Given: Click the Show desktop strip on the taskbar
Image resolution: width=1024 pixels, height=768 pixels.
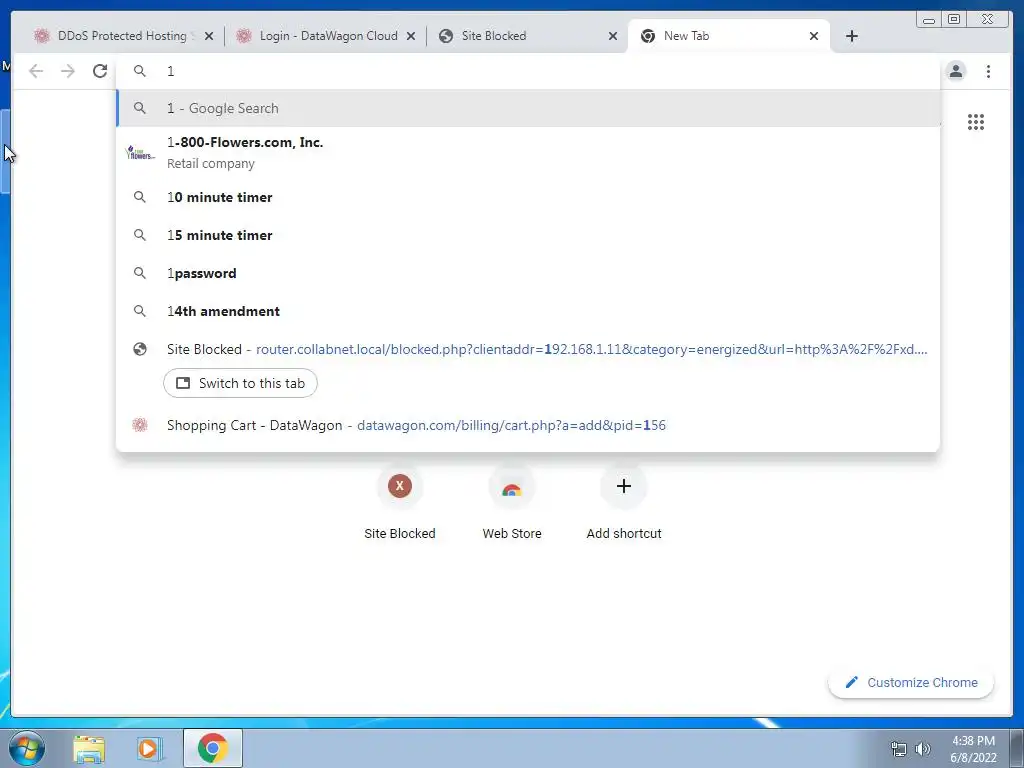Looking at the screenshot, I should tap(1017, 748).
